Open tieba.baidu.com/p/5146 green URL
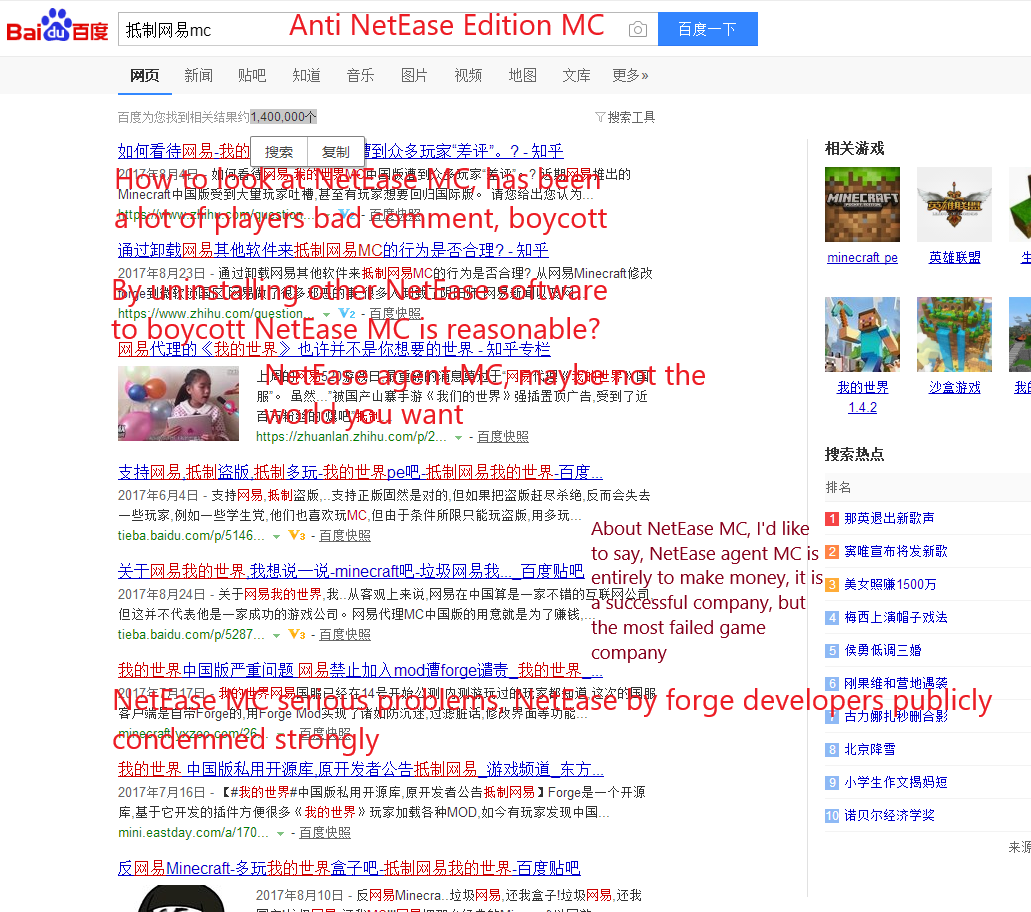The height and width of the screenshot is (912, 1031). 191,536
